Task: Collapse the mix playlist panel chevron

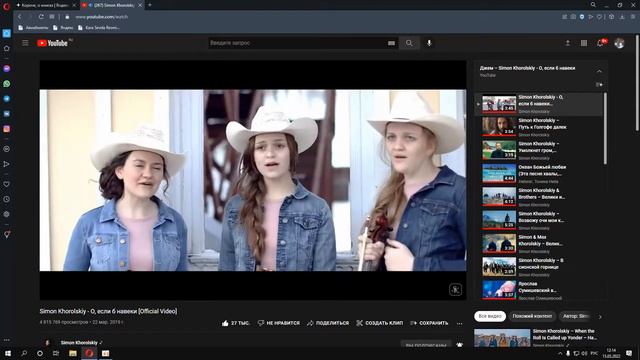Action: point(599,71)
